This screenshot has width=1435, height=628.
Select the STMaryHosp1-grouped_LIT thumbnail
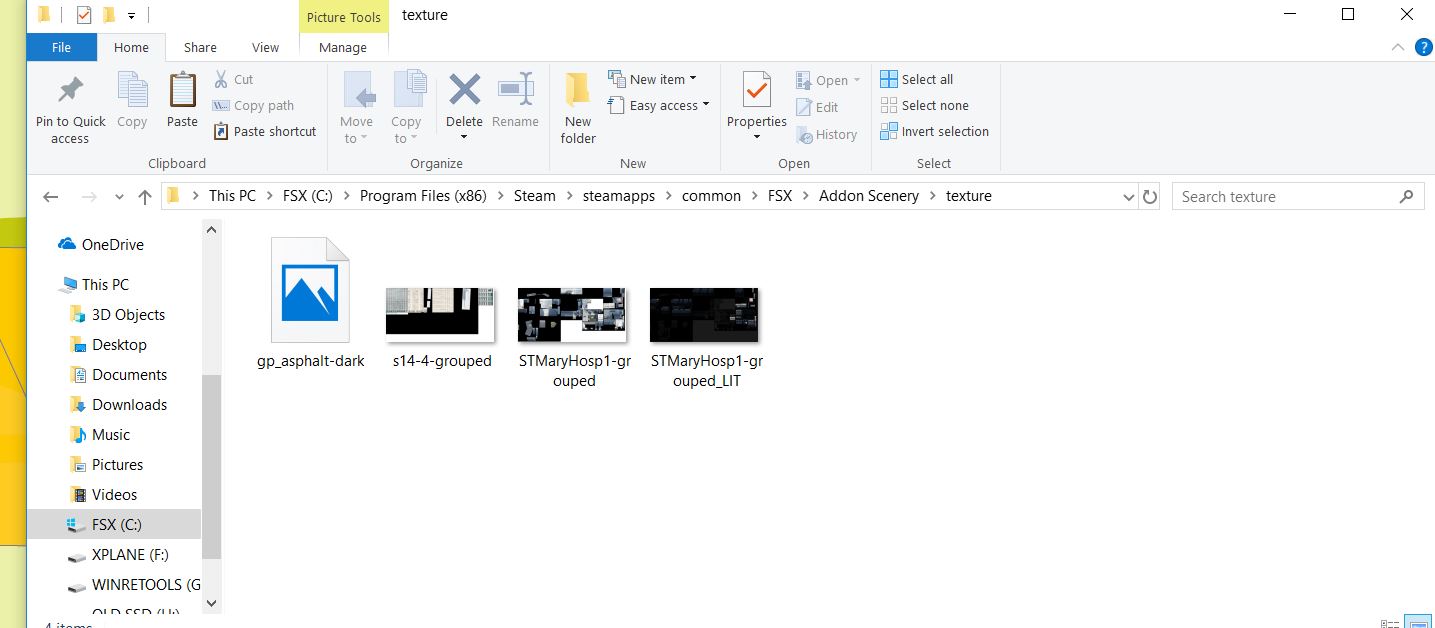pyautogui.click(x=705, y=315)
